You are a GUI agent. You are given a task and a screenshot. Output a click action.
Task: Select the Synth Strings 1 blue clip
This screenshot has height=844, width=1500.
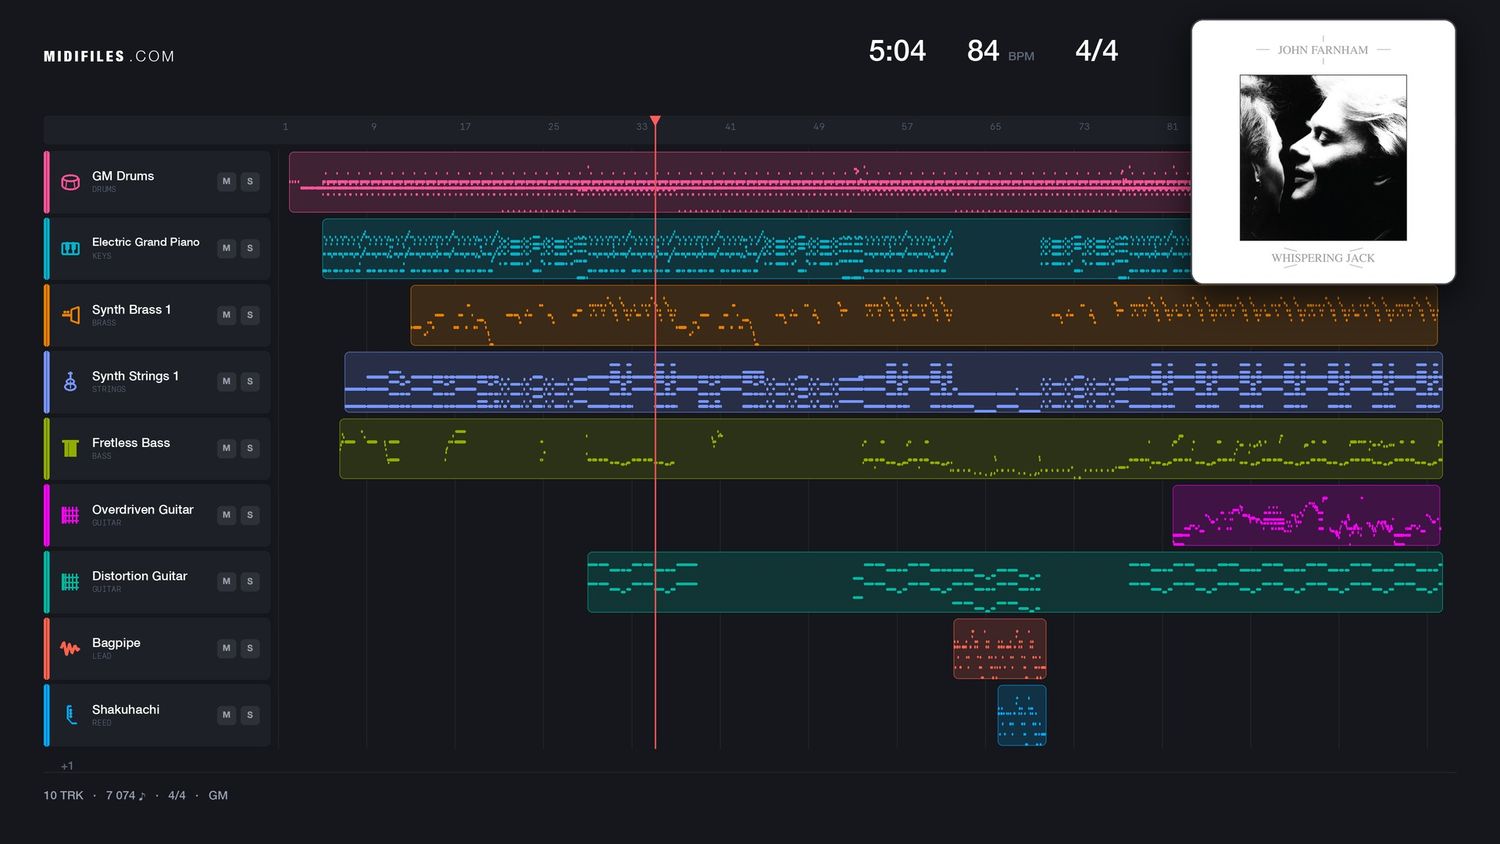click(x=893, y=382)
